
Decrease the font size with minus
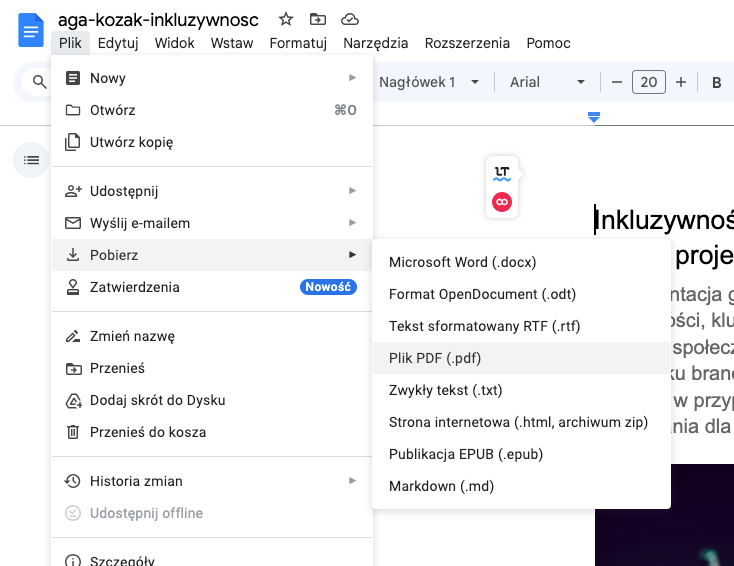617,83
